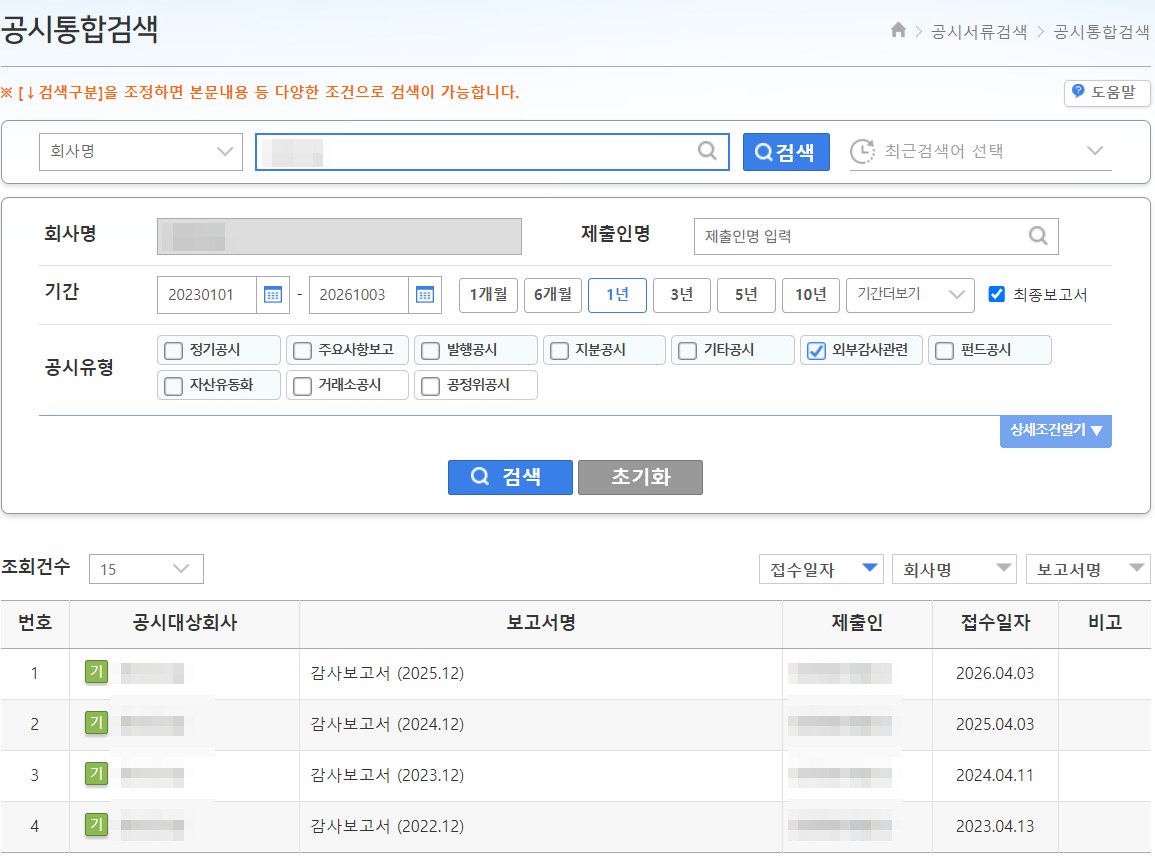This screenshot has height=867, width=1155.
Task: Open the 기간더보기 dropdown
Action: click(910, 295)
